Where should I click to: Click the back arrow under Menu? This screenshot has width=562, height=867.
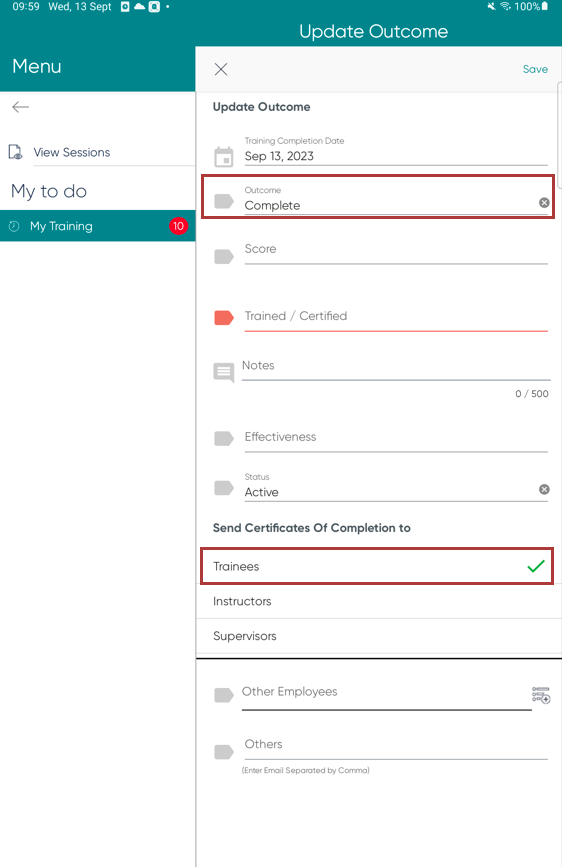point(20,107)
